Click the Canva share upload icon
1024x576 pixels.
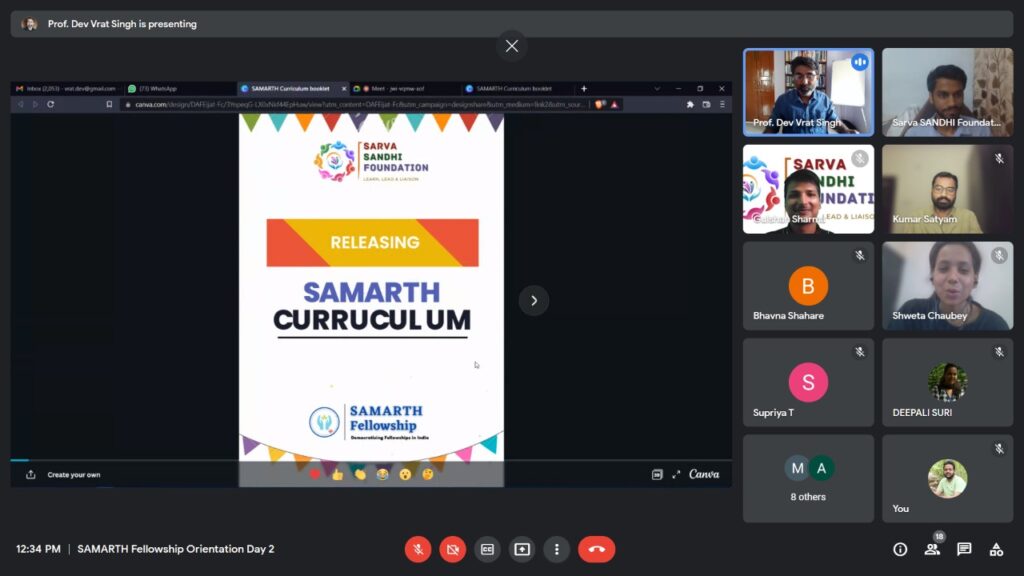pyautogui.click(x=31, y=475)
